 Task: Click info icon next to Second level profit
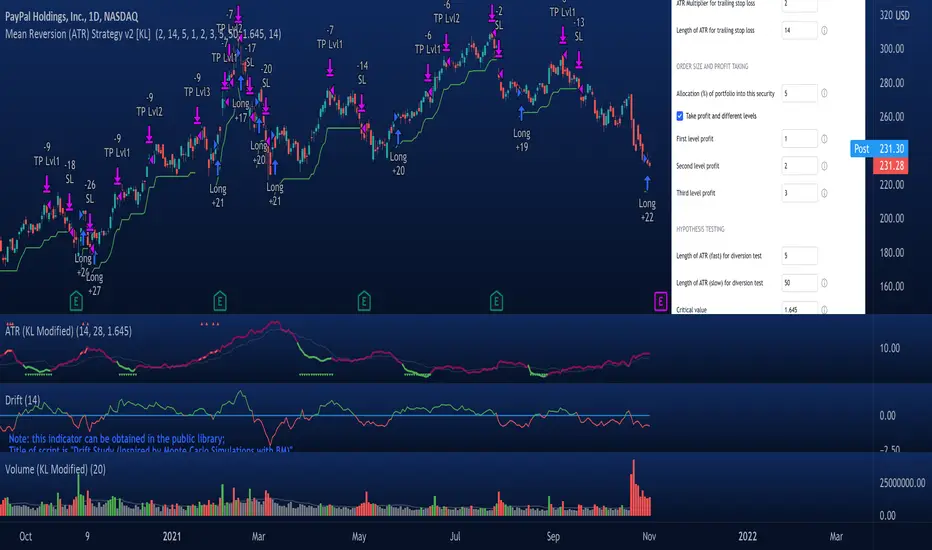click(824, 166)
